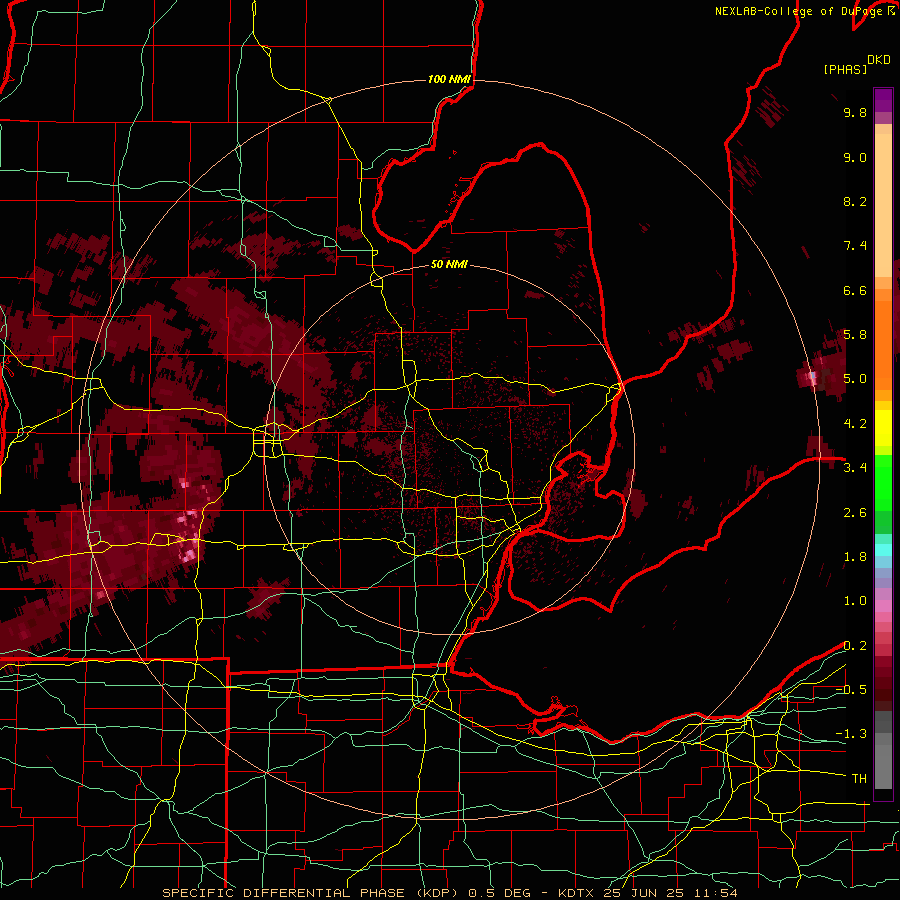Image resolution: width=900 pixels, height=900 pixels.
Task: Click the purple top segment of color bar
Action: click(x=883, y=100)
